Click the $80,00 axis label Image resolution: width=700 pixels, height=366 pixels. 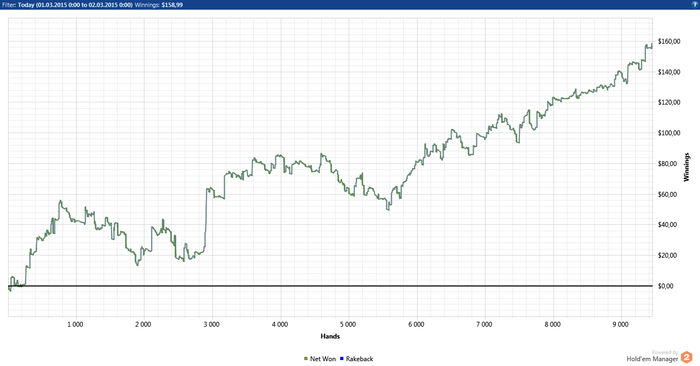[x=667, y=163]
